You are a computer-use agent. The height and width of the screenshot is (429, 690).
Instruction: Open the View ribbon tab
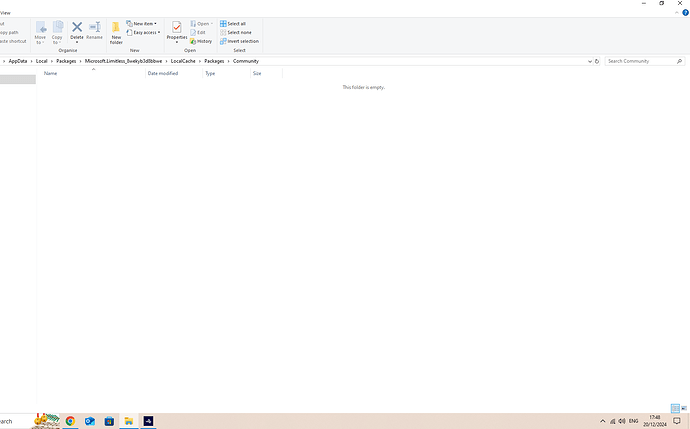[5, 13]
